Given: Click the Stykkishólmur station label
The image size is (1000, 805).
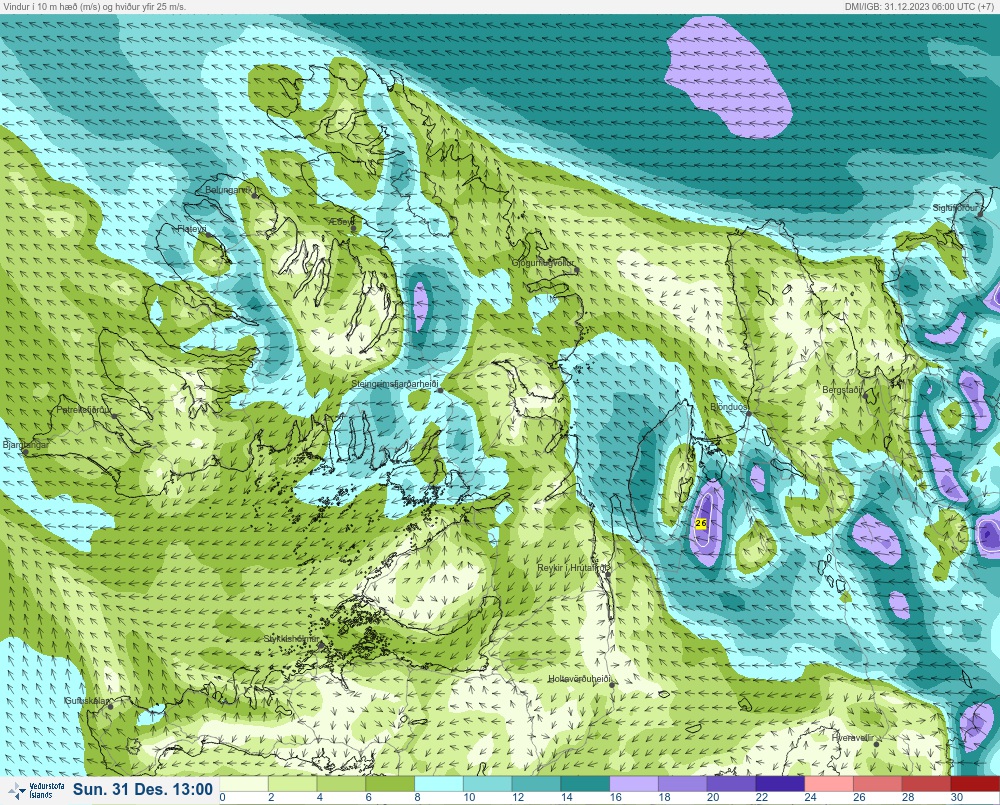Looking at the screenshot, I should point(291,639).
